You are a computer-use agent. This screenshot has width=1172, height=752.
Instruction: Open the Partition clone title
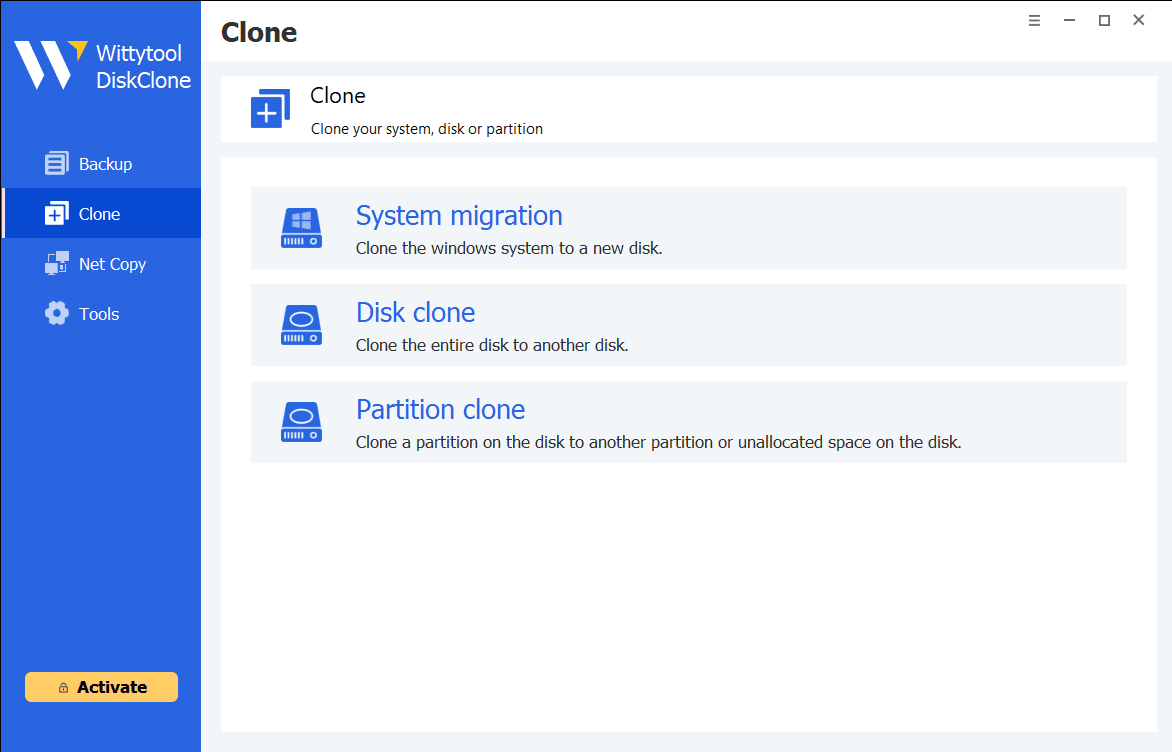[x=440, y=410]
